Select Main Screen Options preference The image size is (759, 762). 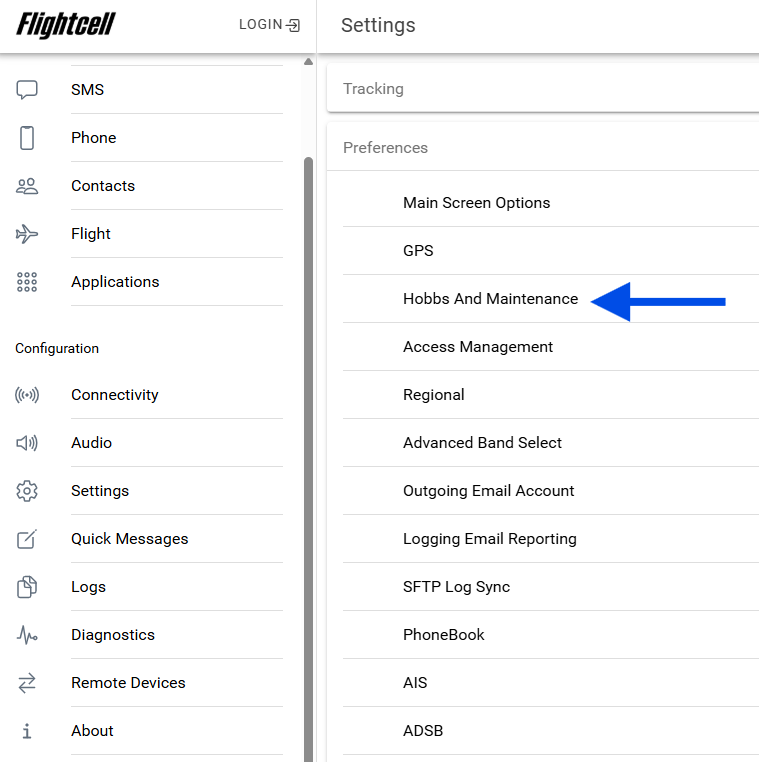click(476, 203)
